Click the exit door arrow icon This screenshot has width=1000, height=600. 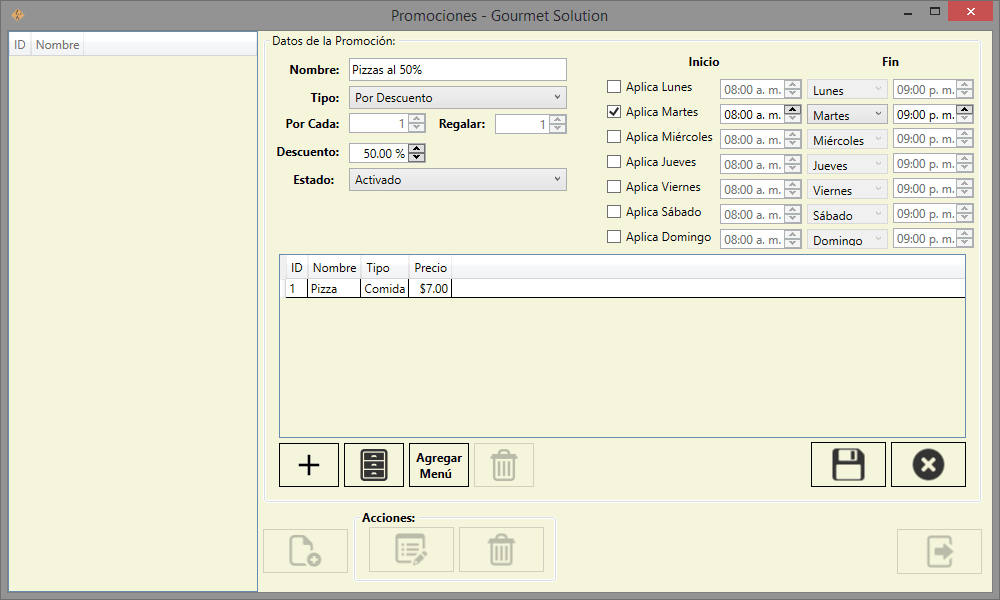[x=939, y=550]
